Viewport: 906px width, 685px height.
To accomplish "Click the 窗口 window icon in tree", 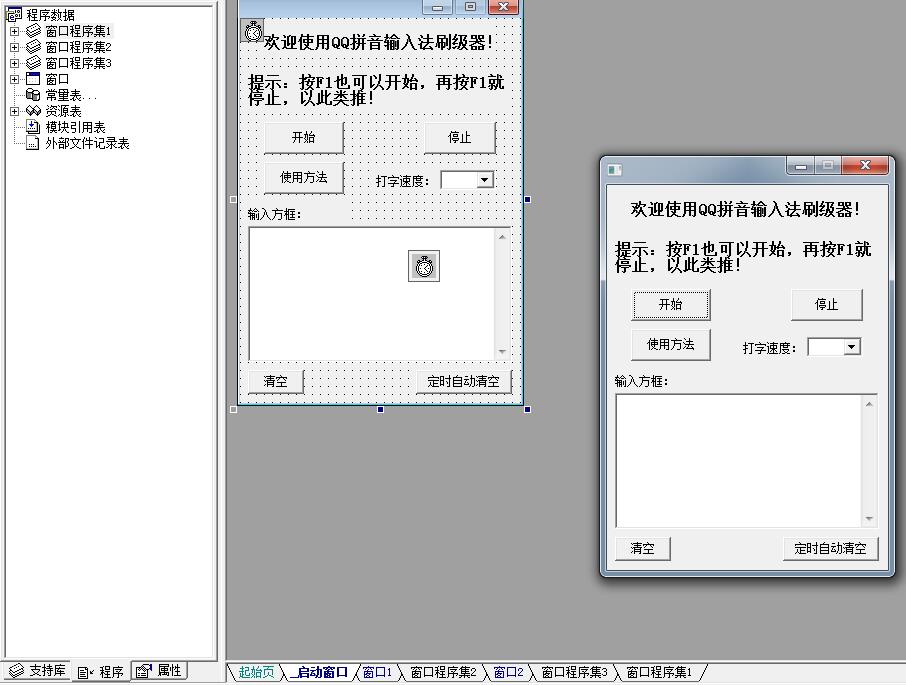I will [x=34, y=79].
